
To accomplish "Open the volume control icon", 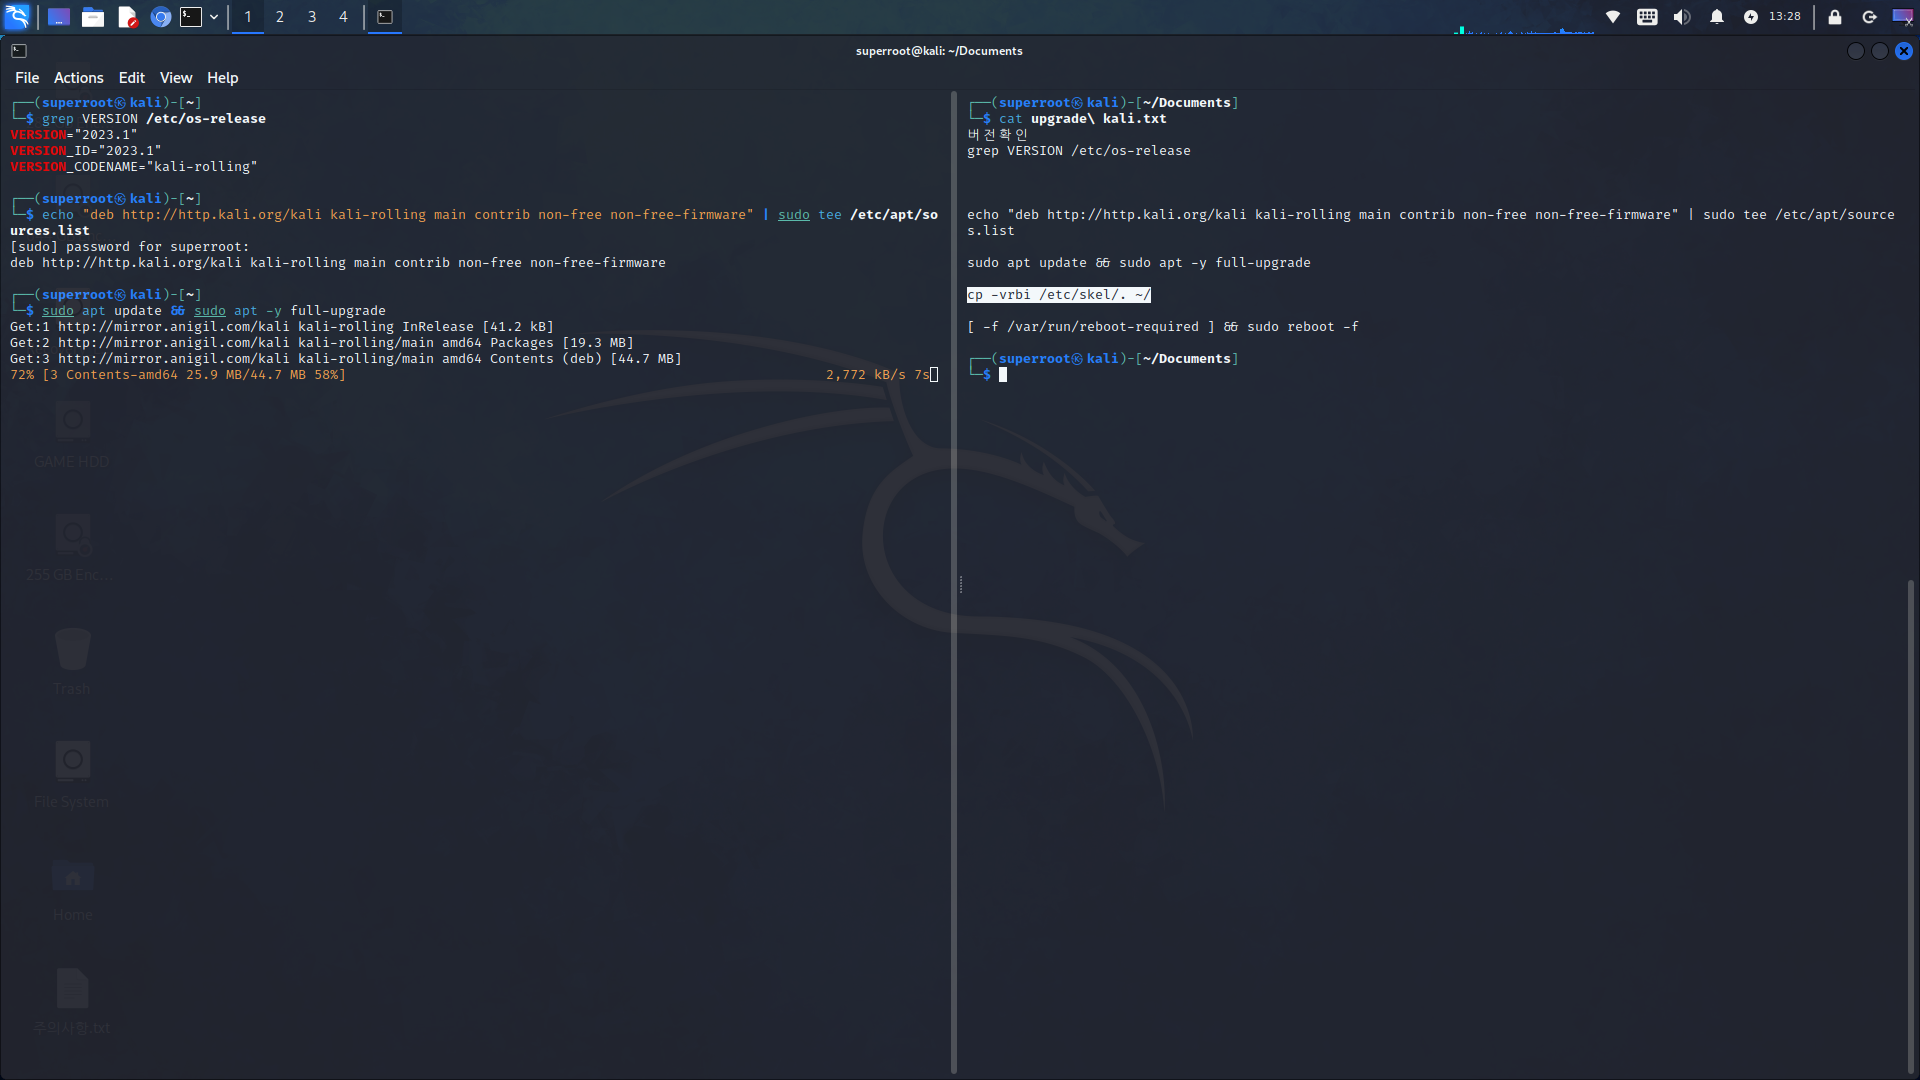I will [x=1682, y=17].
